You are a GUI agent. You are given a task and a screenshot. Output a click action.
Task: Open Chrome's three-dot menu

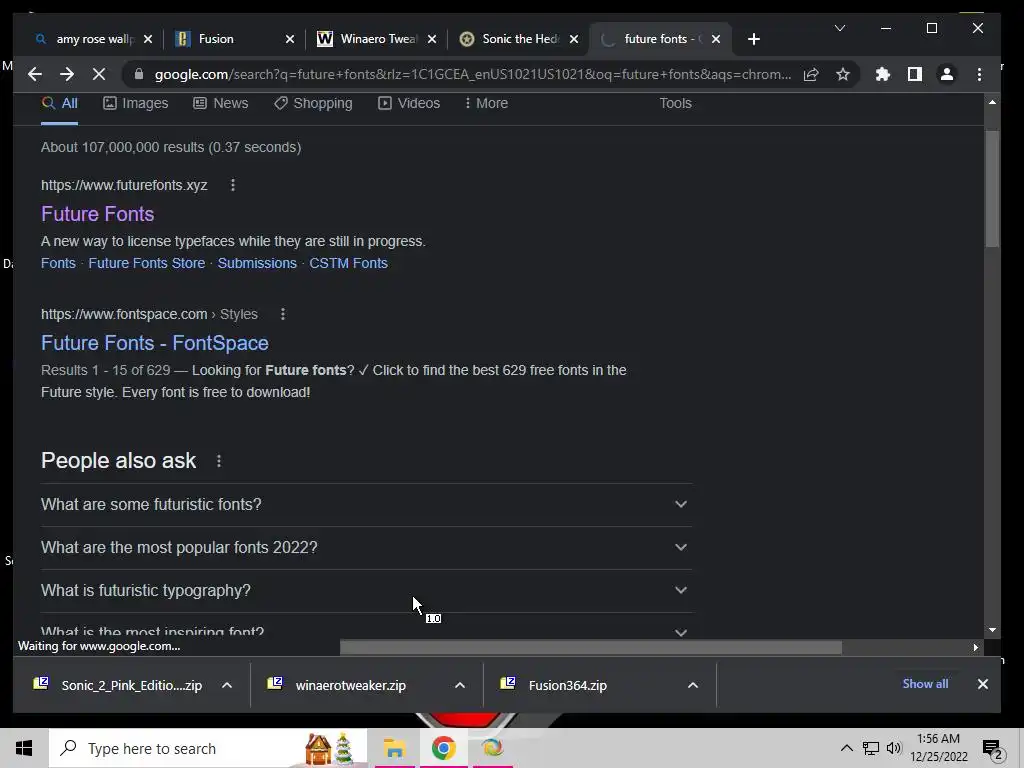click(979, 74)
